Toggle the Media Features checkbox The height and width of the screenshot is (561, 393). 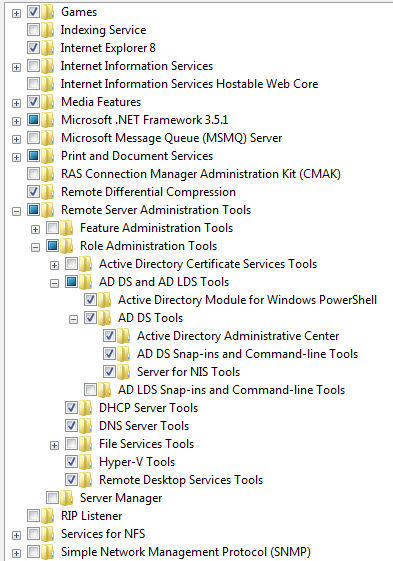33,101
